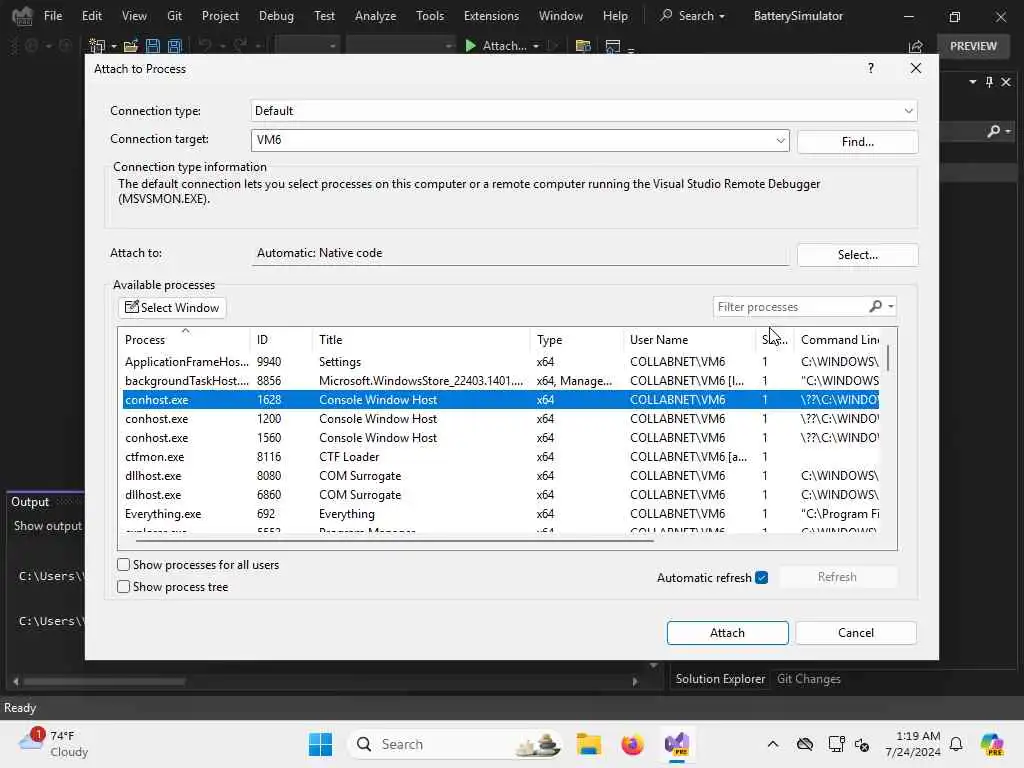Open File Explorer from taskbar
Screen dimensions: 1024x768
(588, 744)
